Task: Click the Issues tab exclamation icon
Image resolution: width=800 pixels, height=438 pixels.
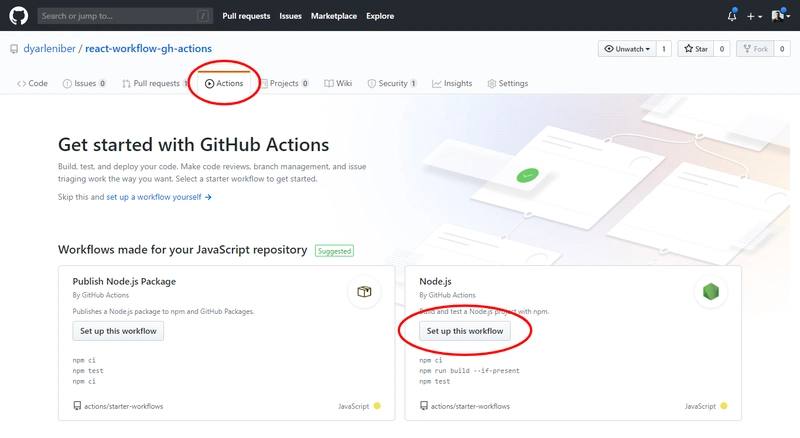Action: click(x=67, y=84)
